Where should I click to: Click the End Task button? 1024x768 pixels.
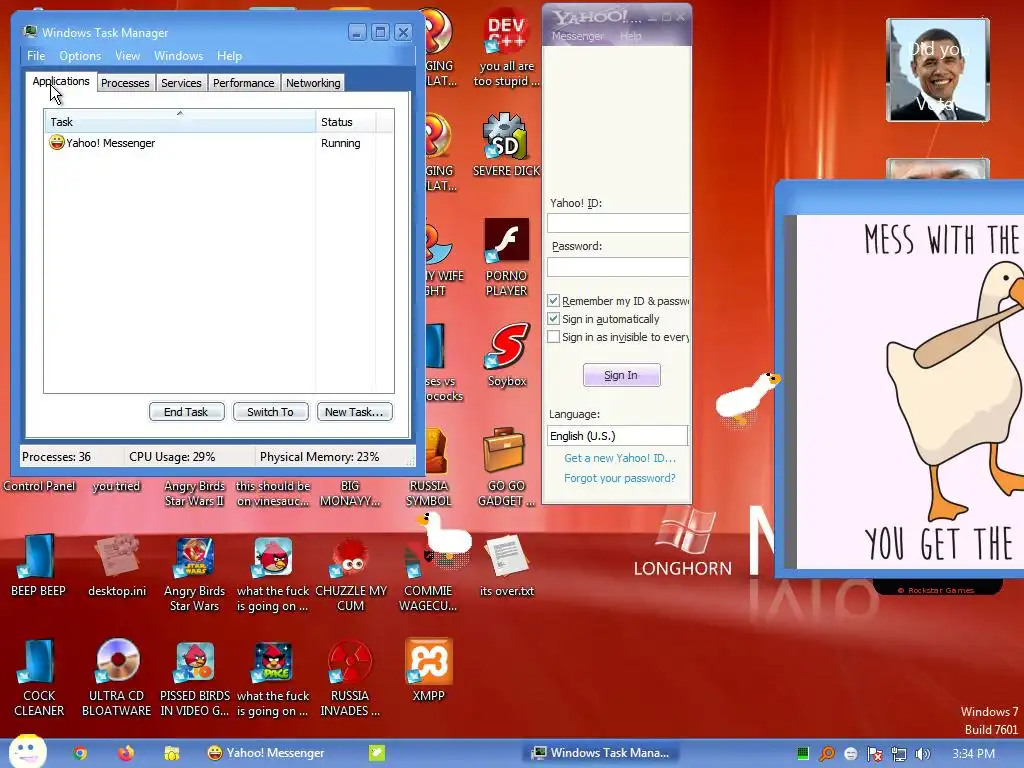186,412
